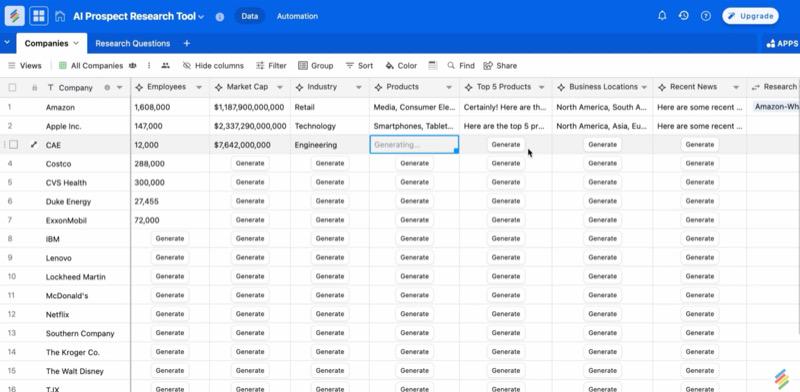Open AI Prospect Research Tool title dropdown
The height and width of the screenshot is (392, 800).
click(x=201, y=17)
